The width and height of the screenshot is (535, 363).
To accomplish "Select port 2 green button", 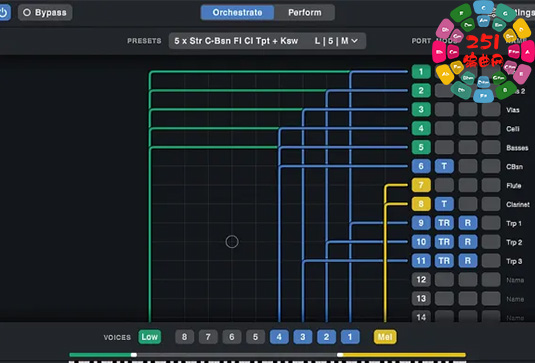I will tap(421, 91).
